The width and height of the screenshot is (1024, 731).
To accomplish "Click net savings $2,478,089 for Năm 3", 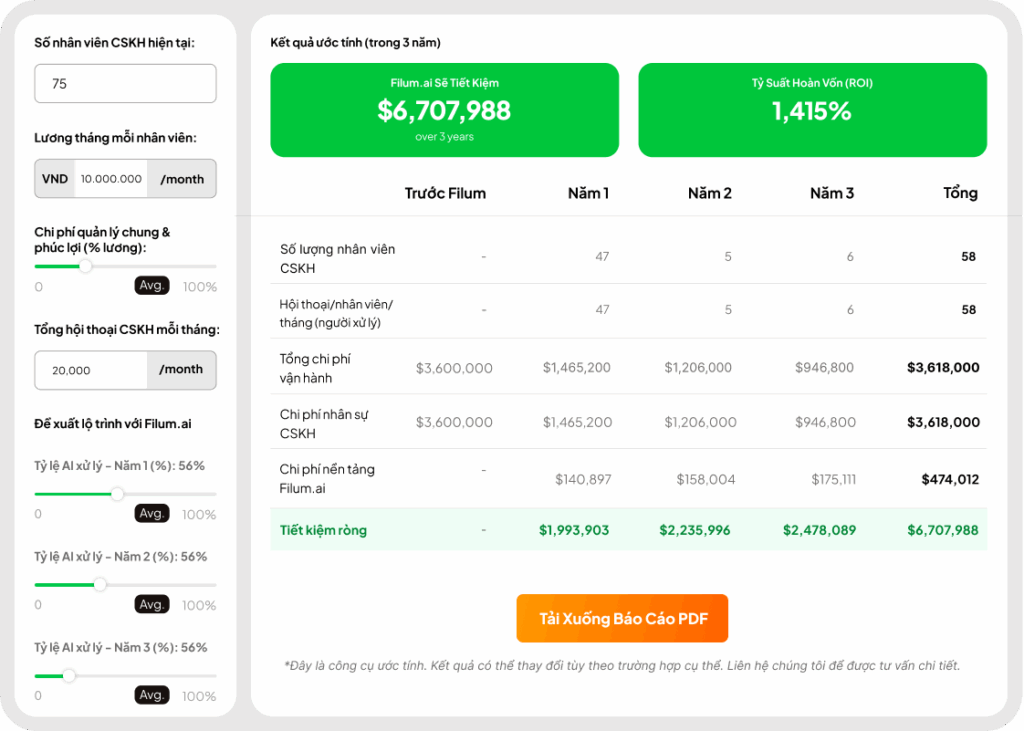I will [820, 530].
